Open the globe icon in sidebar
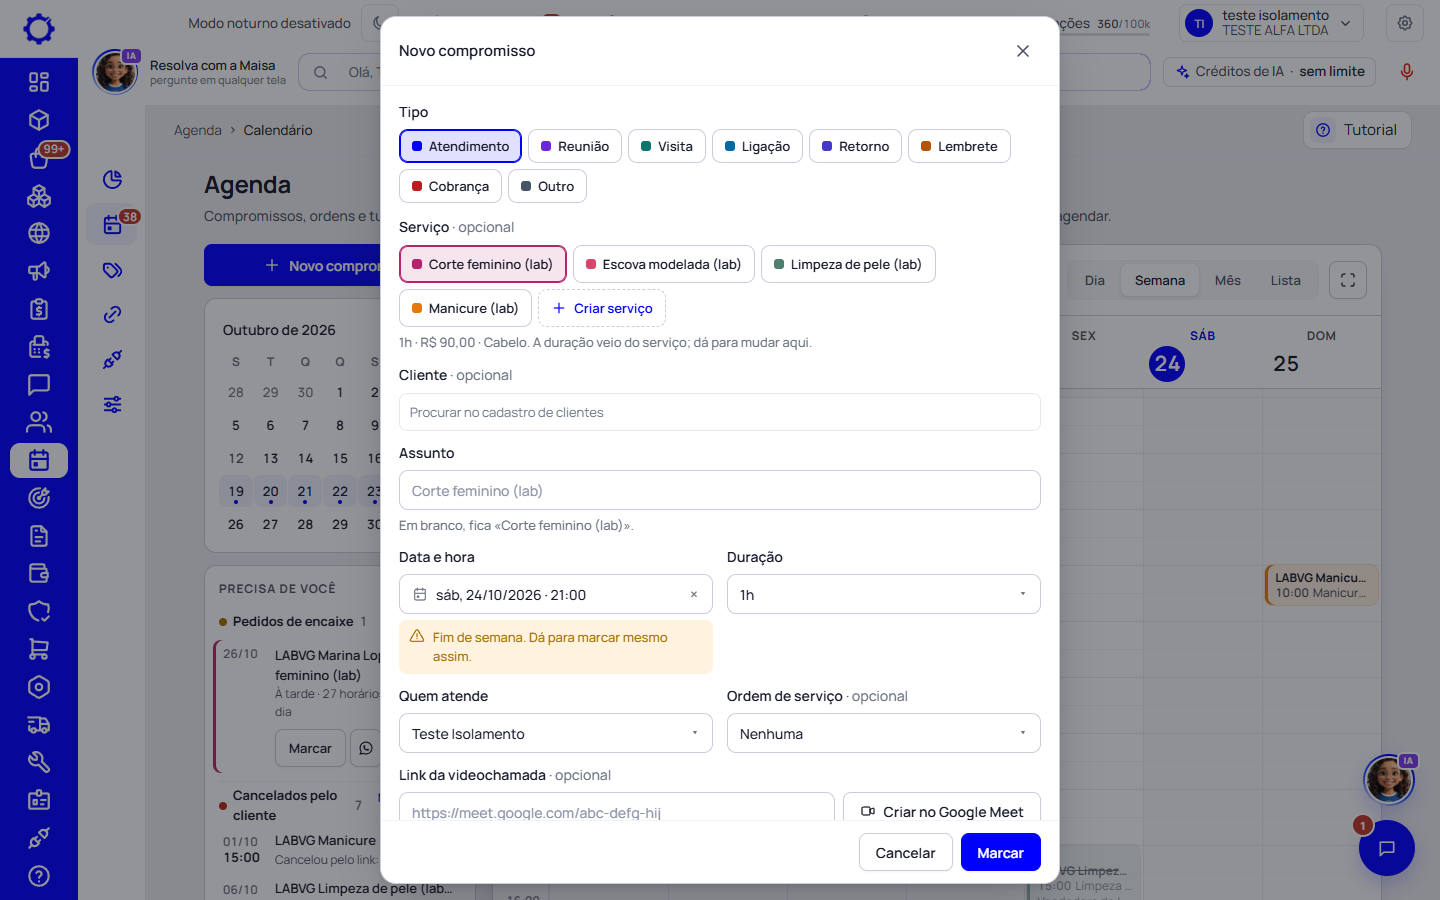 click(x=39, y=233)
